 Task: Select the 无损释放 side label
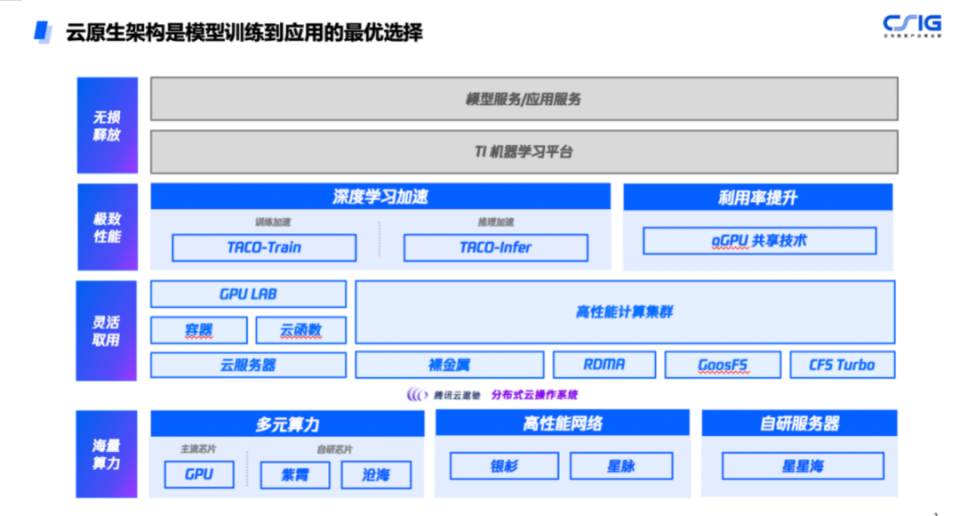(x=107, y=125)
